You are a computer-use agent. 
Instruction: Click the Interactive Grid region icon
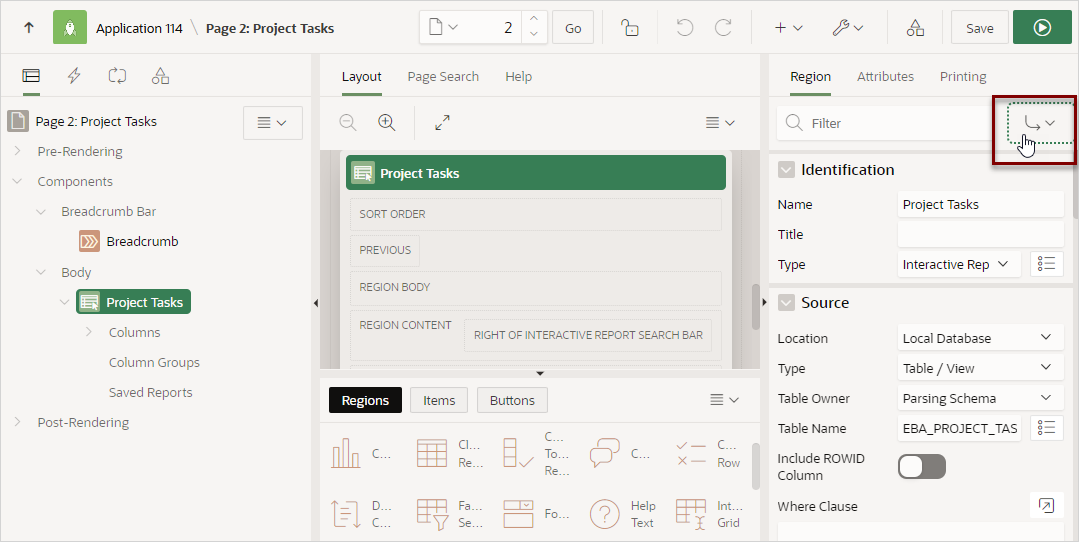tap(691, 514)
